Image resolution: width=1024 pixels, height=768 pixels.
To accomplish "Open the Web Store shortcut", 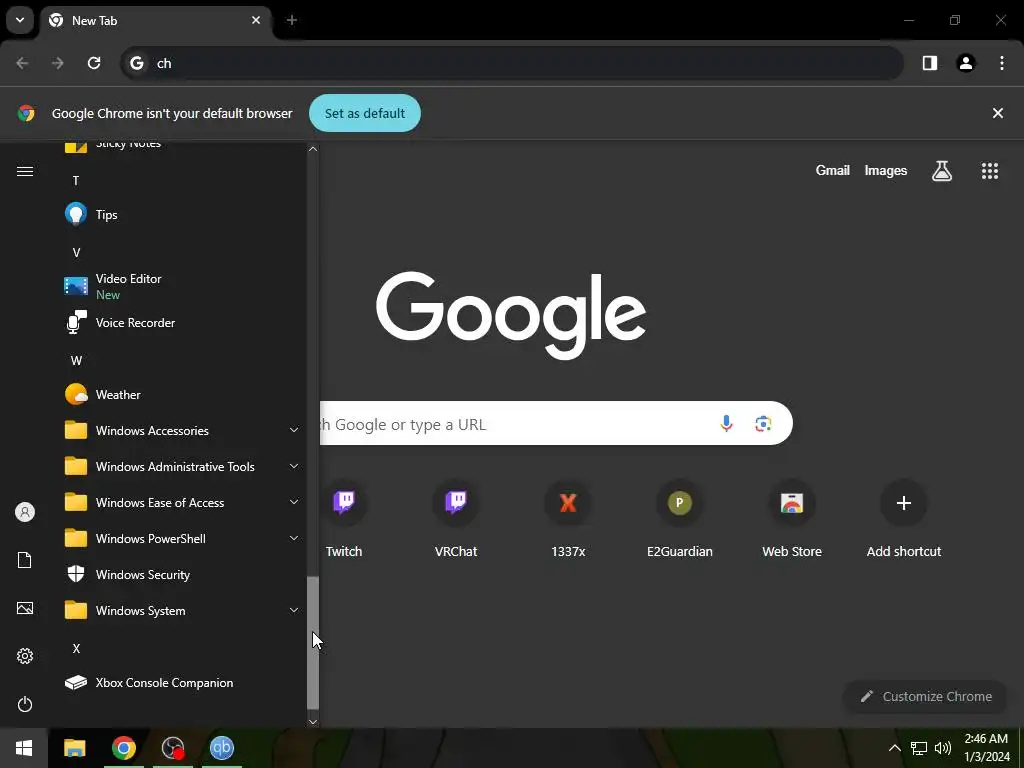I will click(x=792, y=519).
